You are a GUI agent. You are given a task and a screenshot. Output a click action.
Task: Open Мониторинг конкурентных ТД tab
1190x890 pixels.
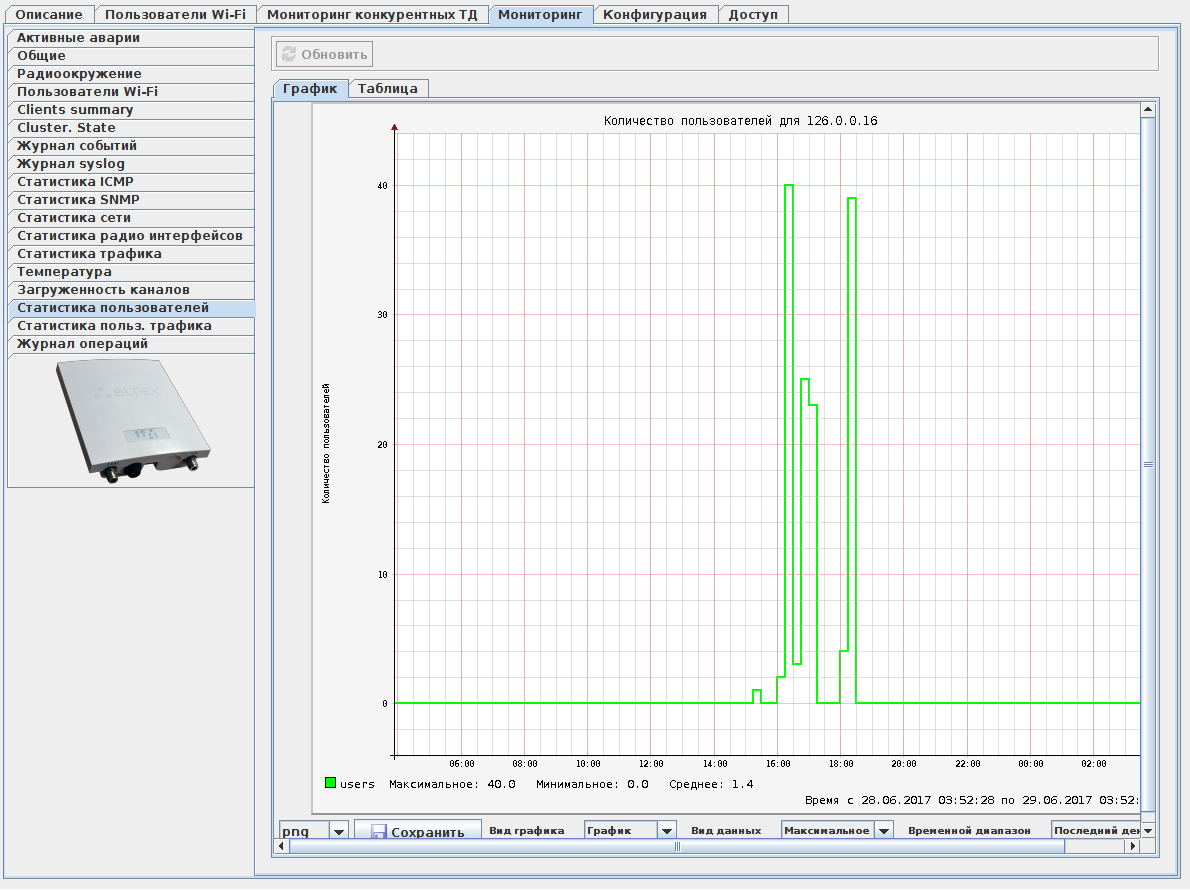pos(372,15)
